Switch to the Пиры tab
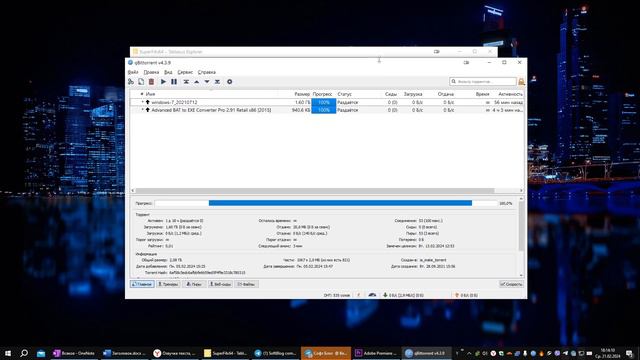The height and width of the screenshot is (360, 640). pos(194,284)
